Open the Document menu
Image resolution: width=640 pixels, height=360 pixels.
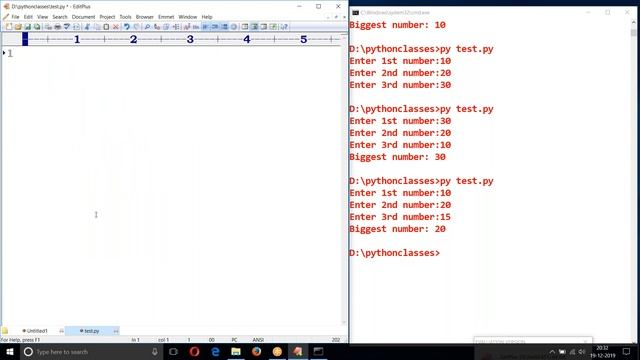(x=83, y=17)
